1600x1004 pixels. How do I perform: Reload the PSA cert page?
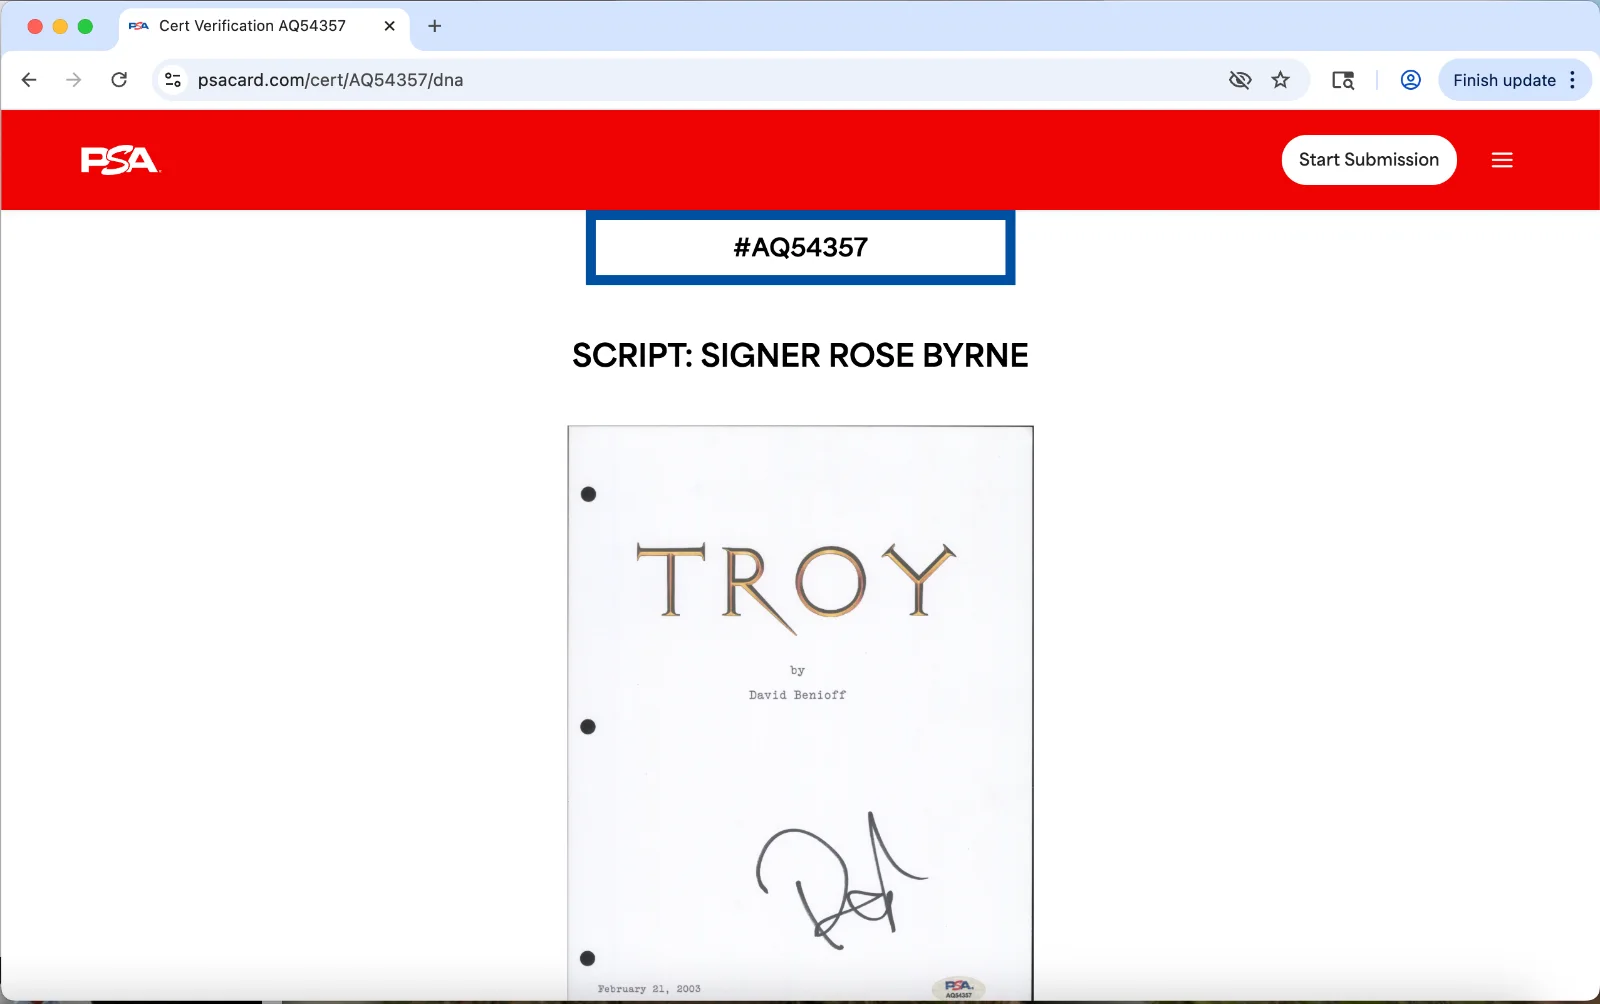point(119,80)
